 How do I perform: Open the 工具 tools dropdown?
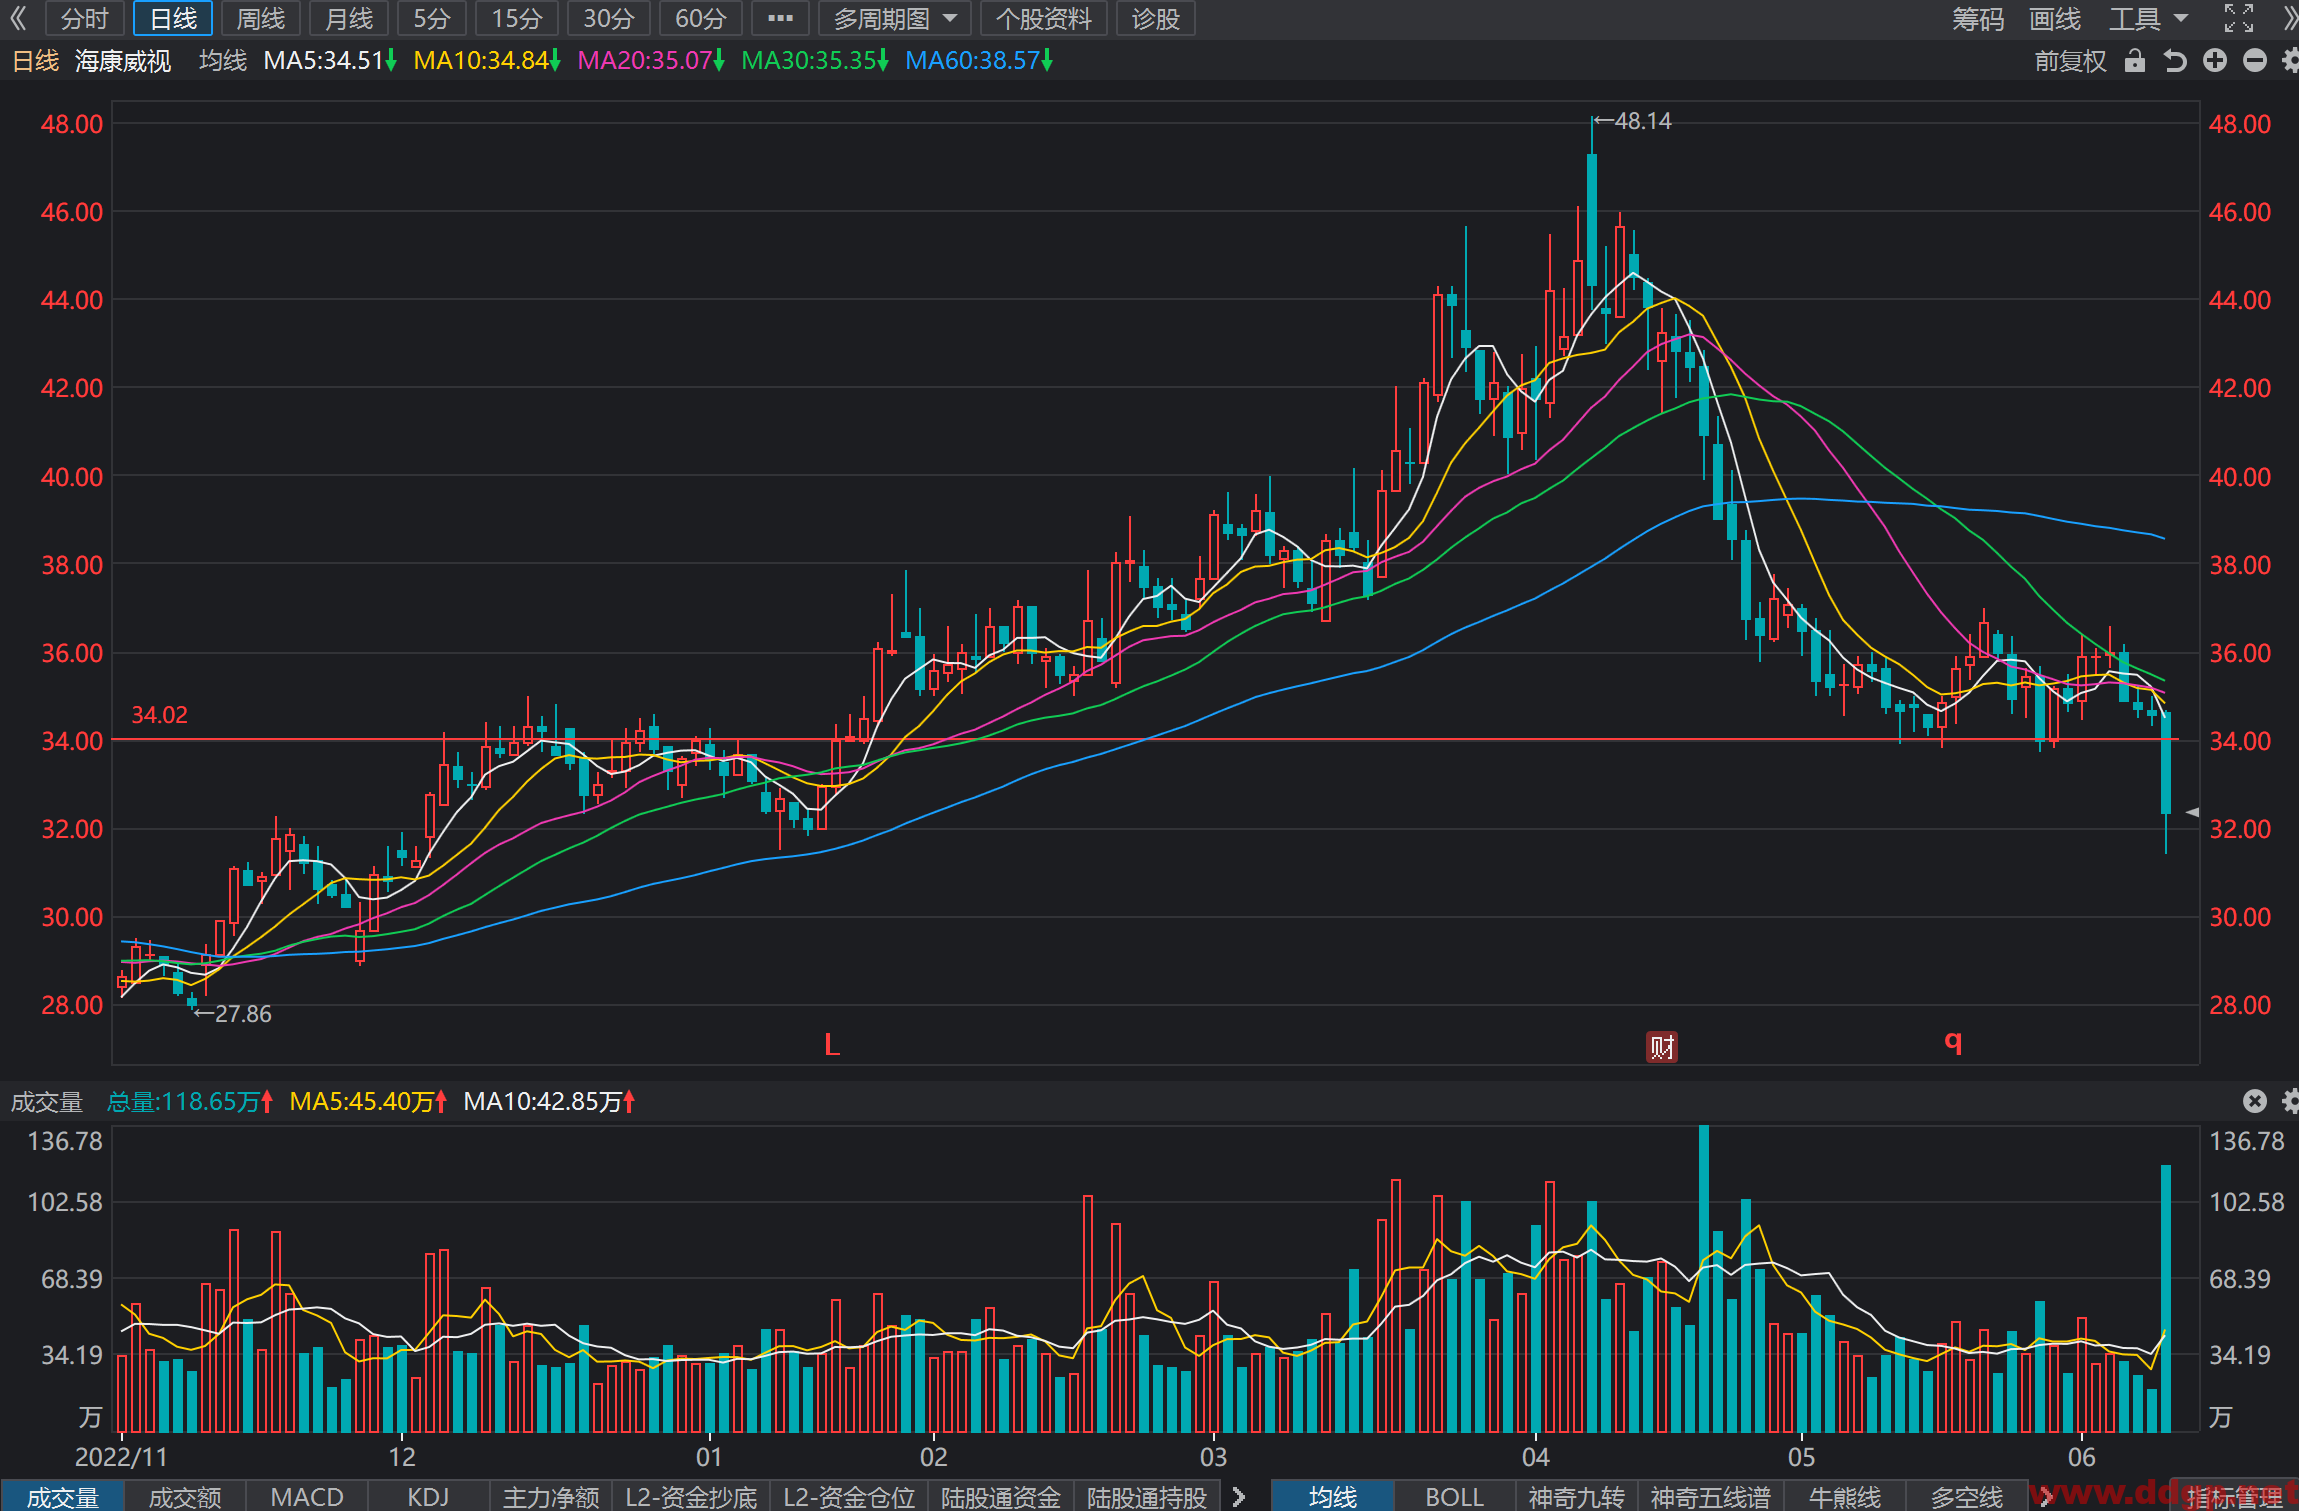pyautogui.click(x=2149, y=18)
